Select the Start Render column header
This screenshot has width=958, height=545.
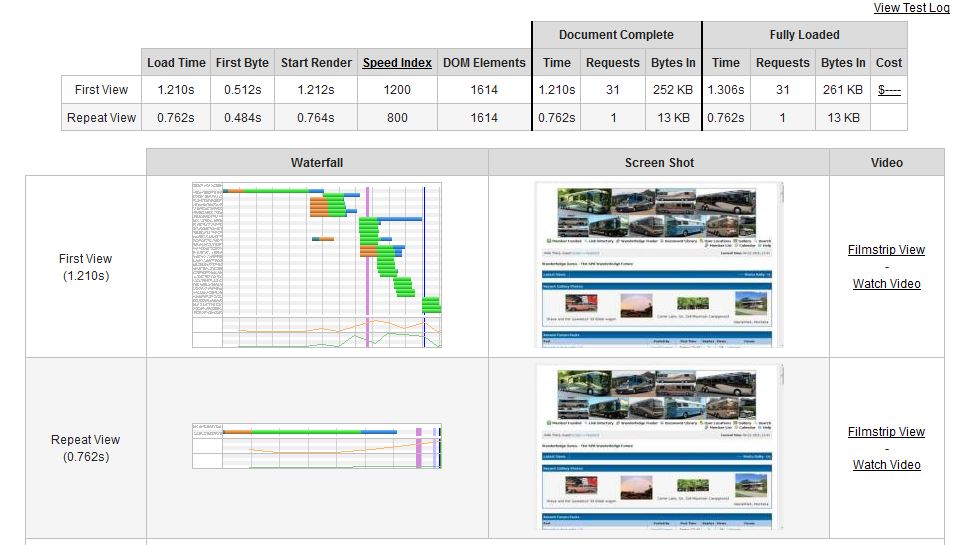coord(316,62)
